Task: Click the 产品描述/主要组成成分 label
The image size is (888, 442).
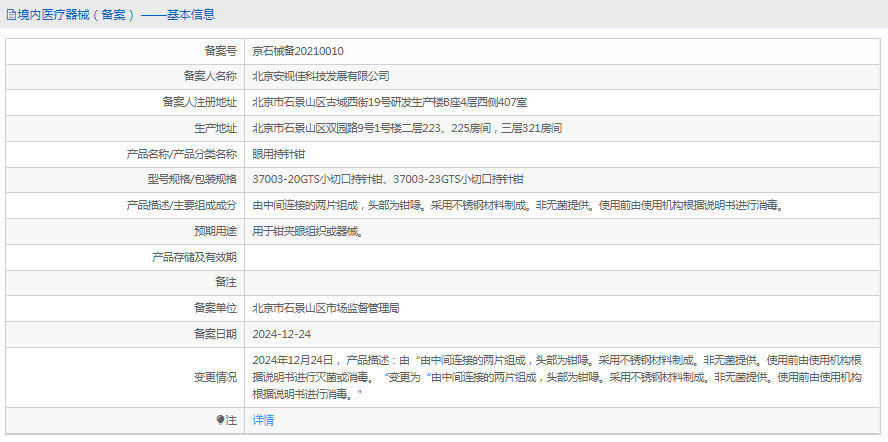Action: pos(181,206)
